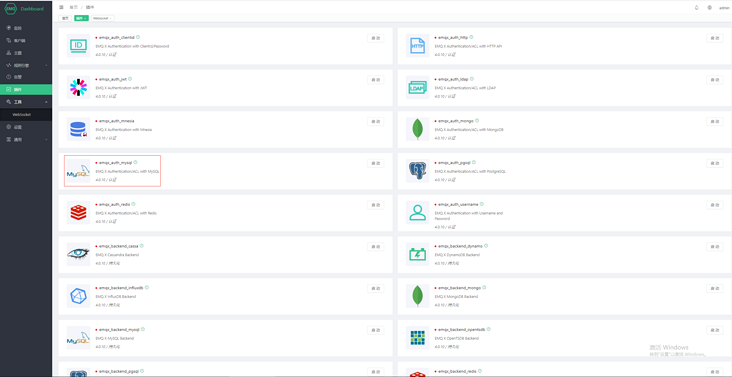Click the emqx_auth_clientid ID plugin icon

(78, 45)
